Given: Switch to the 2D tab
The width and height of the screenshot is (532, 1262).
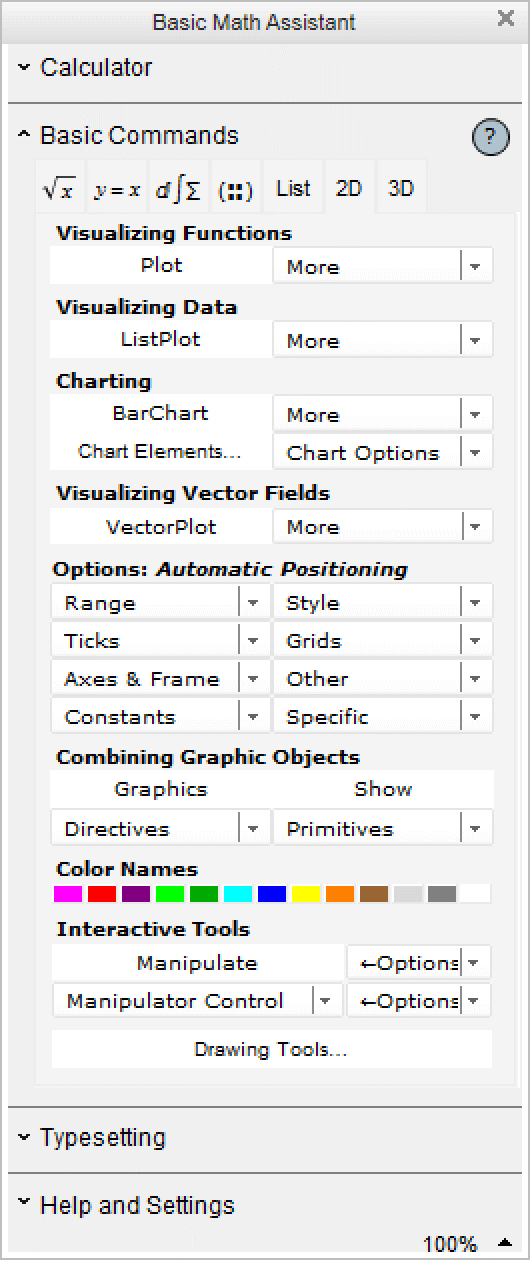Looking at the screenshot, I should 349,188.
